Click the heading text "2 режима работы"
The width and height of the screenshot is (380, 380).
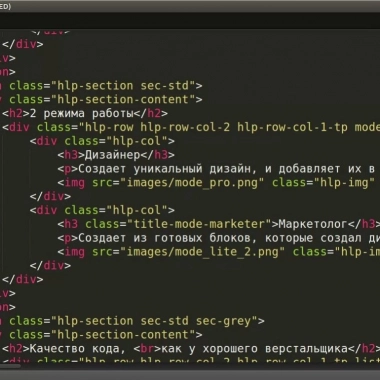[x=82, y=114]
